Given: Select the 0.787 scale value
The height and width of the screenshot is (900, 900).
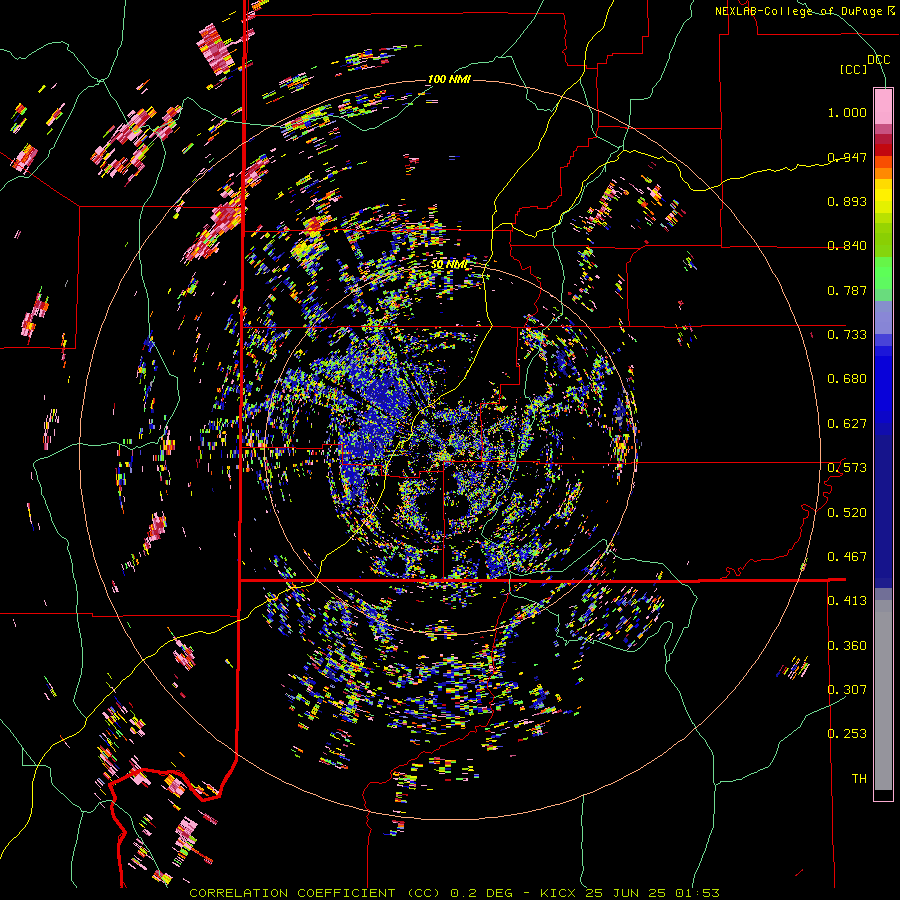Looking at the screenshot, I should pos(847,290).
